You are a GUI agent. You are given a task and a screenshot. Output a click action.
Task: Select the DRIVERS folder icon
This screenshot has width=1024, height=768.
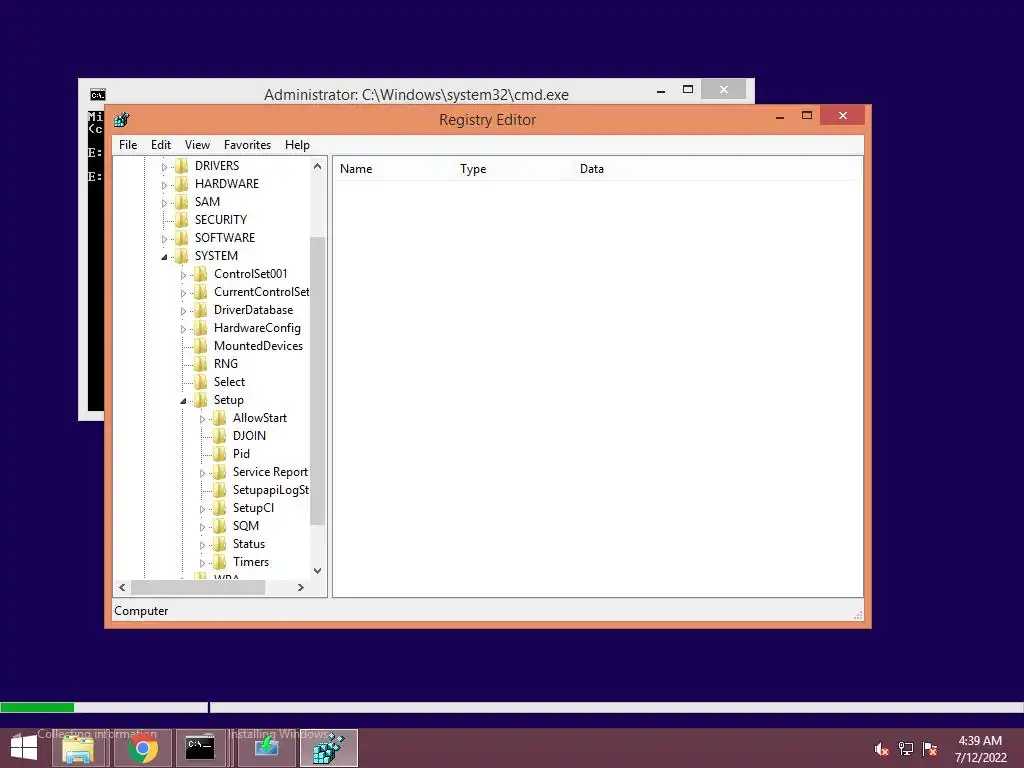coord(182,166)
